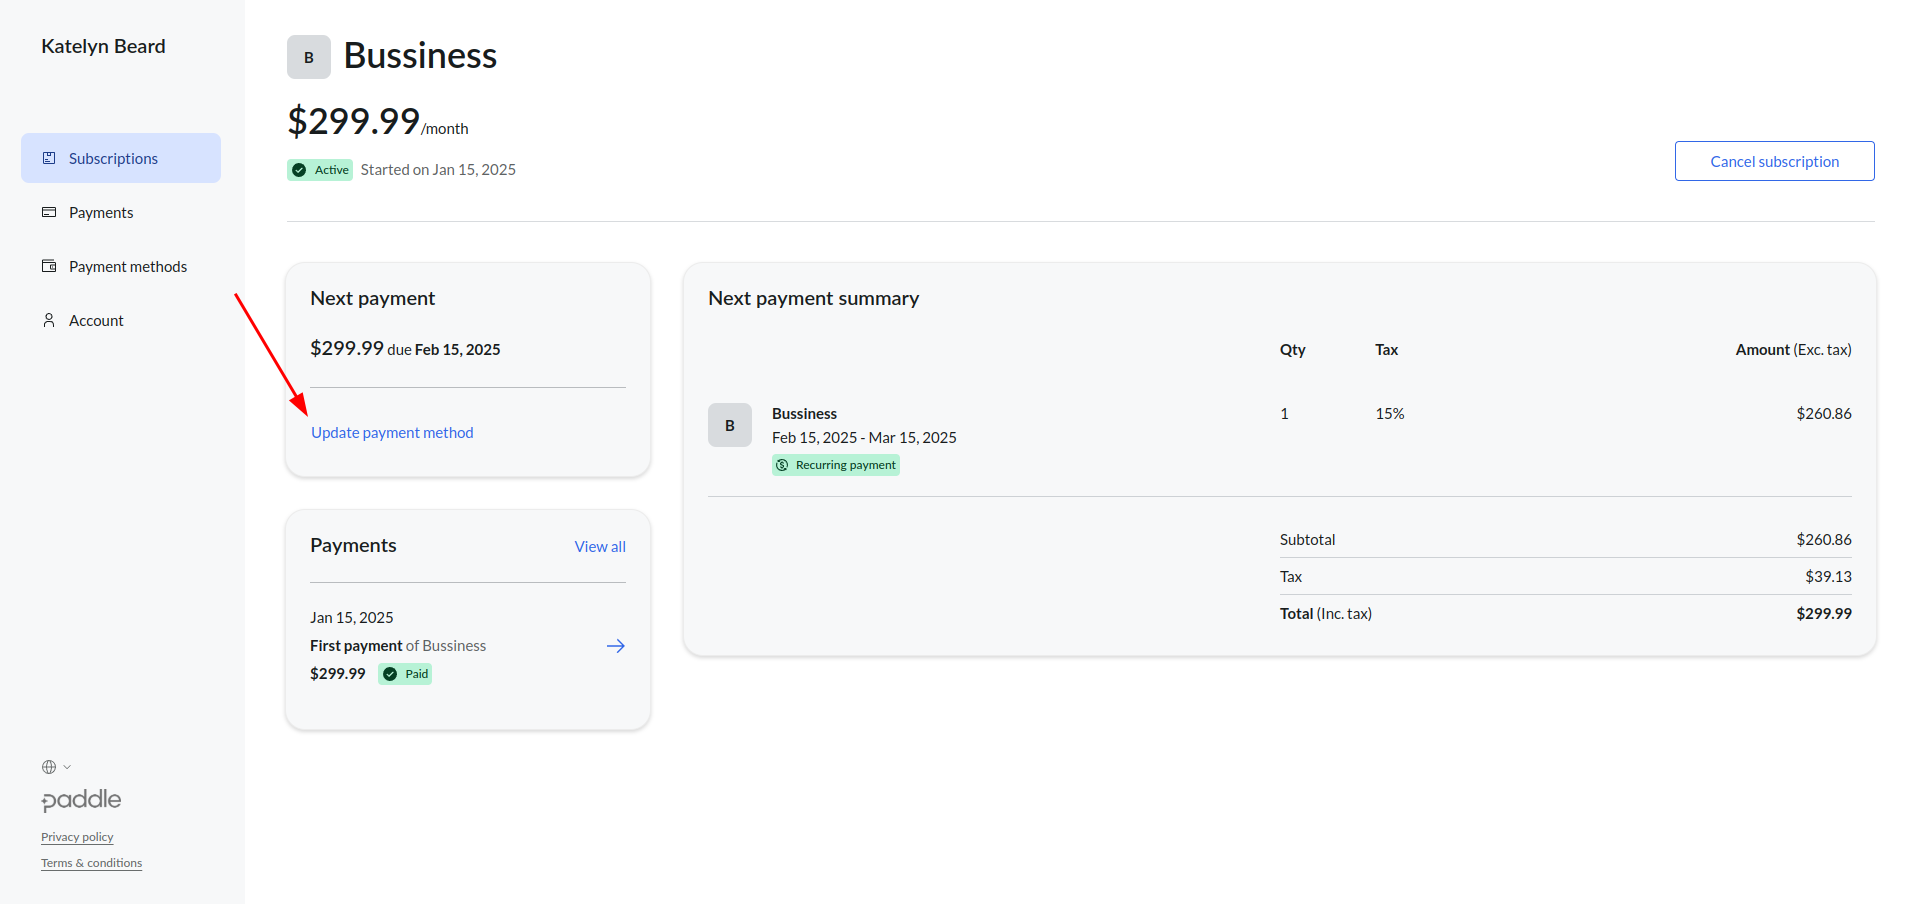Image resolution: width=1911 pixels, height=904 pixels.
Task: Open Payment methods via its card icon
Action: pyautogui.click(x=49, y=266)
